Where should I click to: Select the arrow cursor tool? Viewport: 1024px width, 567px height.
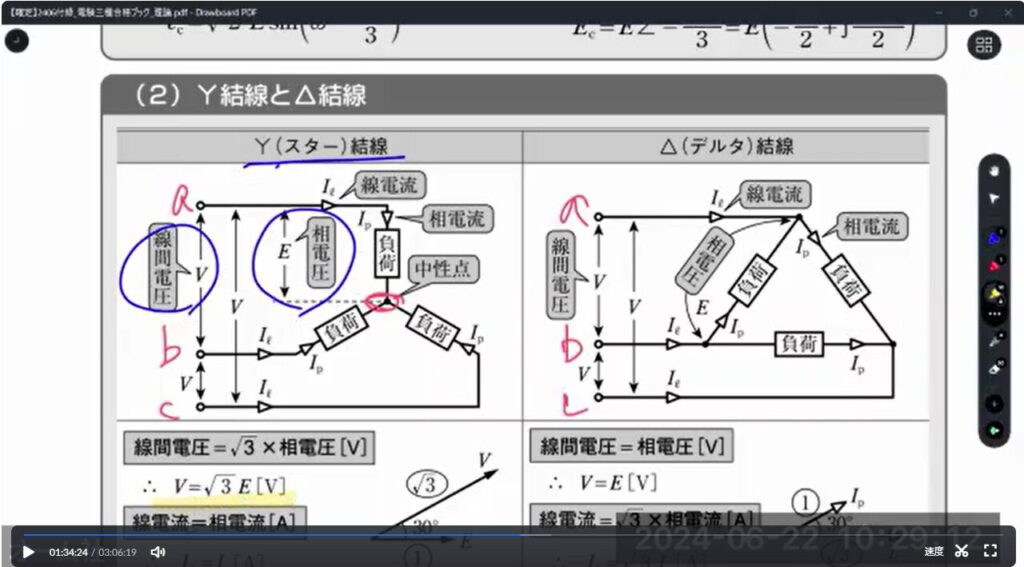tap(994, 199)
